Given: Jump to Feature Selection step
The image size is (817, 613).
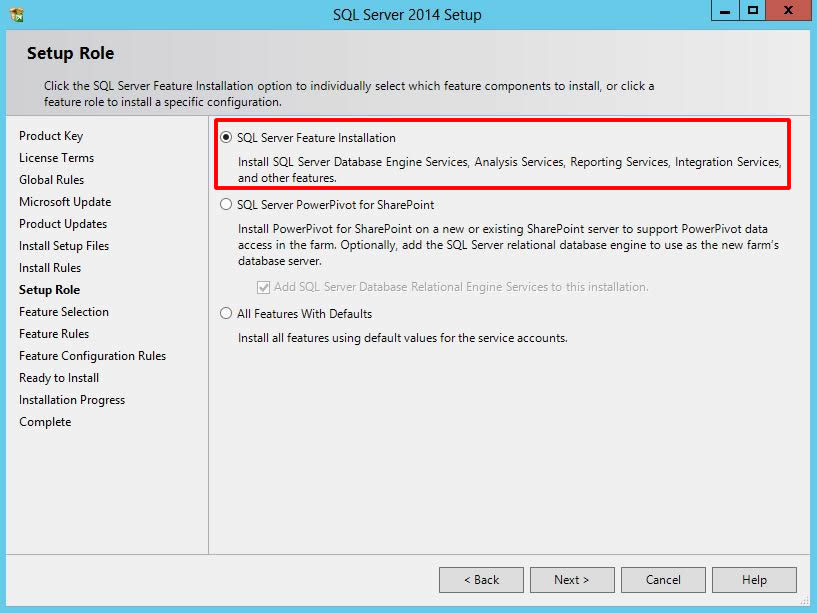Looking at the screenshot, I should 64,312.
